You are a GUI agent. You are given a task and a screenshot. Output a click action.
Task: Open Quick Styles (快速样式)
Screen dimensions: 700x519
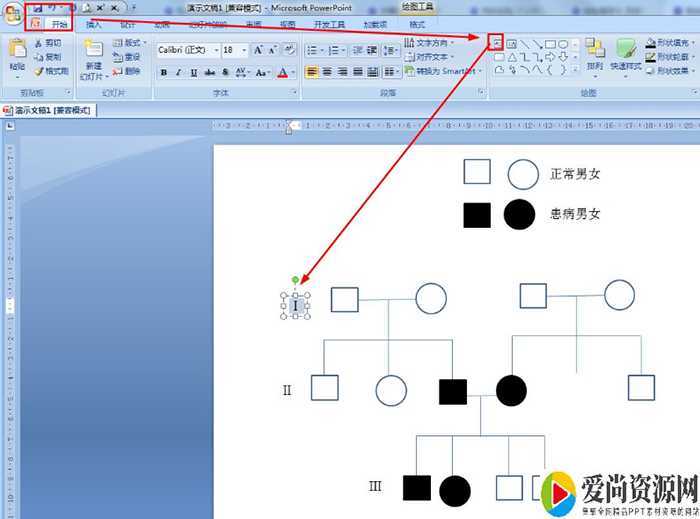pyautogui.click(x=626, y=53)
